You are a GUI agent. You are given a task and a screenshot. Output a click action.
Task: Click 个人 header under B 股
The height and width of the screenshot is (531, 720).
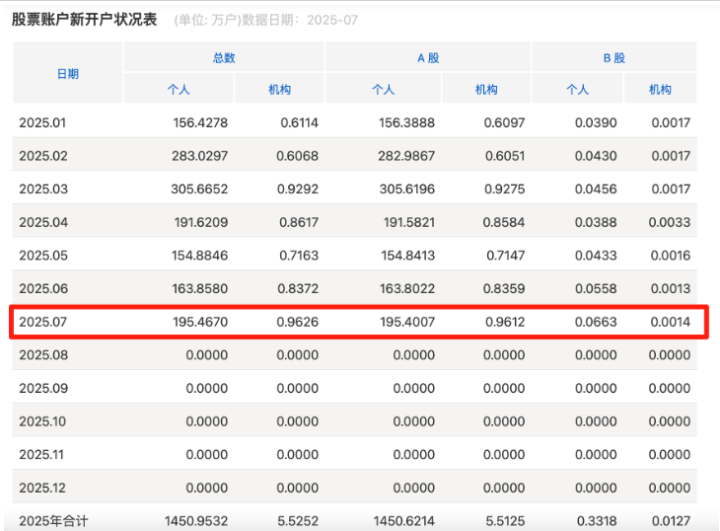(x=578, y=89)
